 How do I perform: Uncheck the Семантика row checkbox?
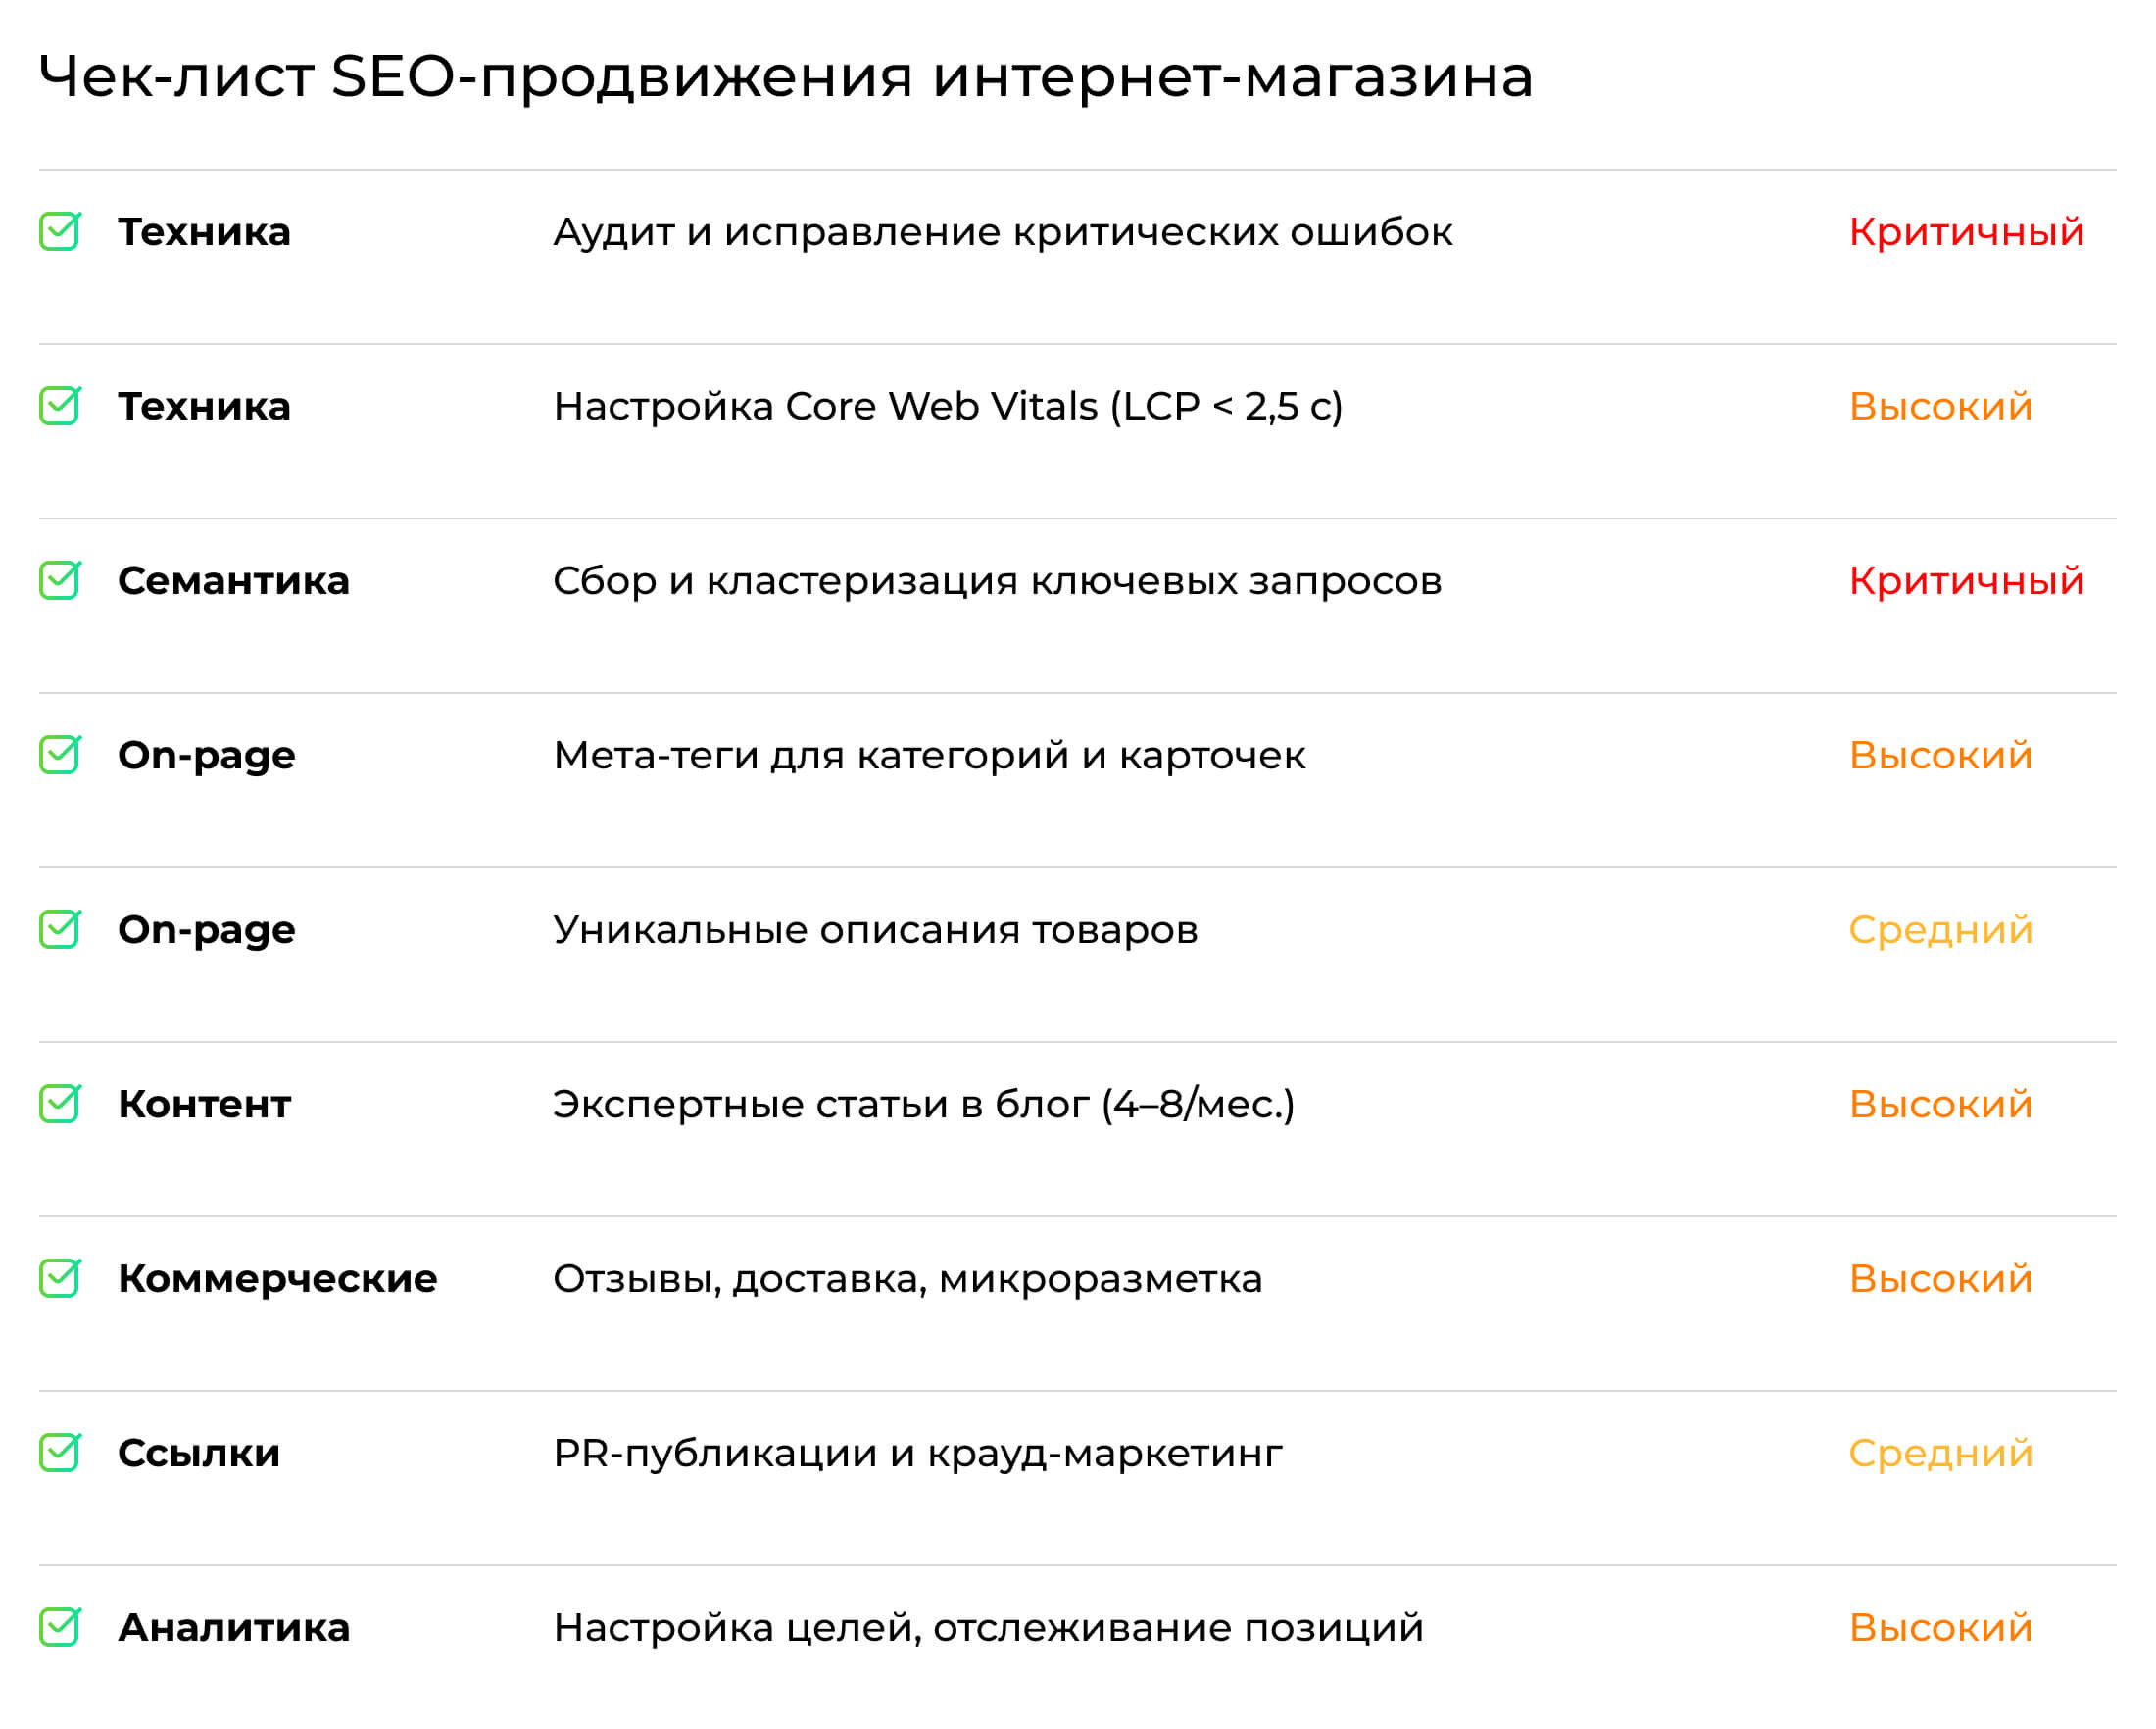(59, 580)
